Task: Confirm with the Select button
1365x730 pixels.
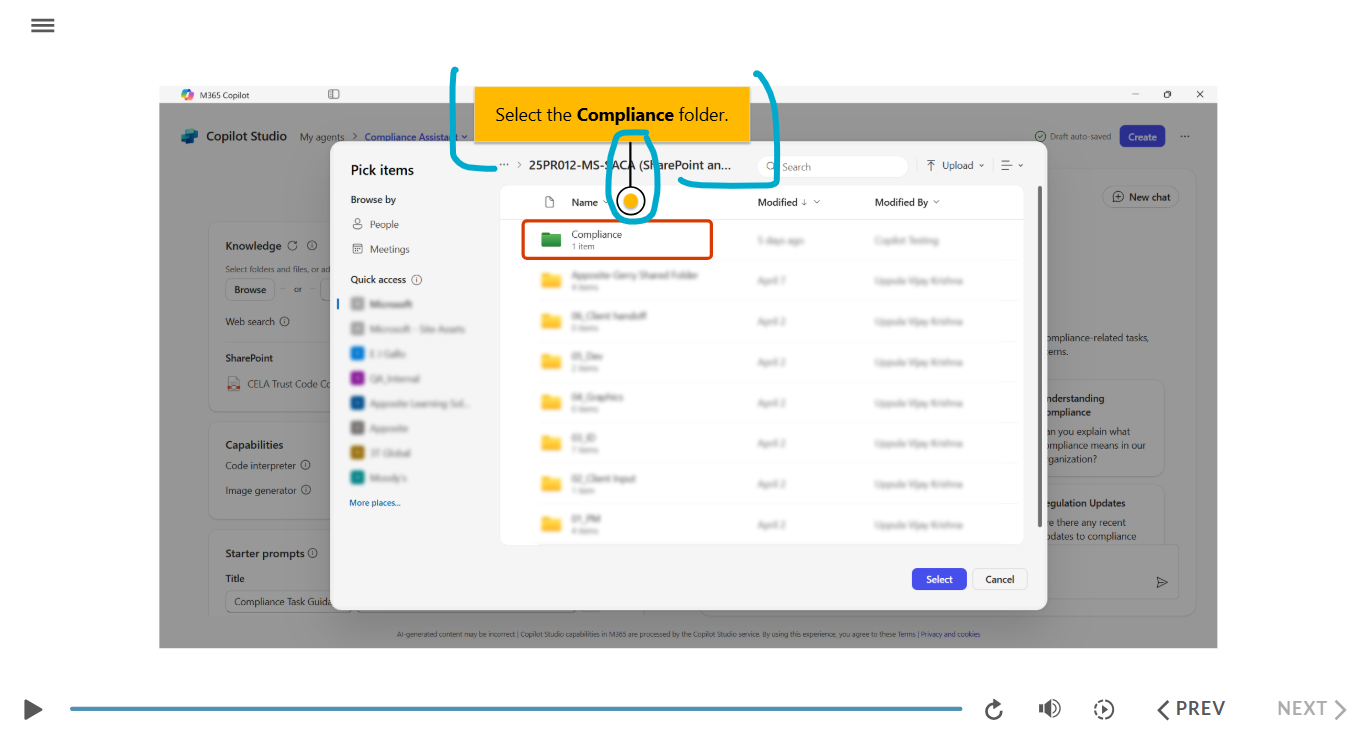Action: click(x=939, y=580)
